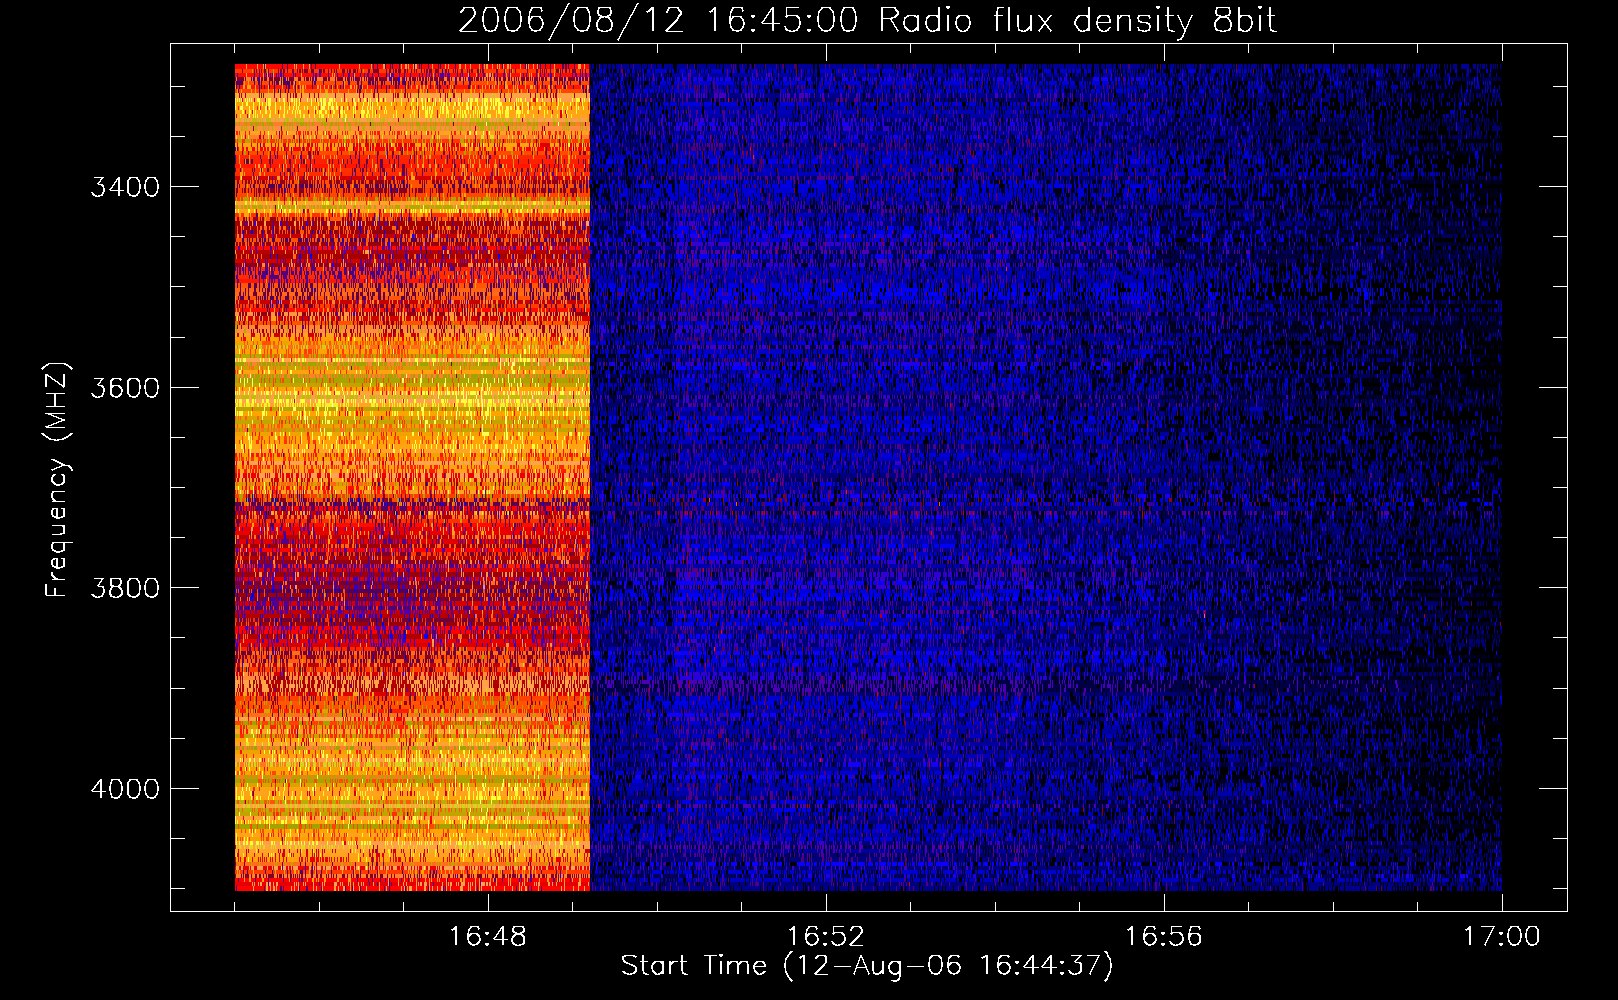Screen dimensions: 1618x1000
Task: Click the 'Start Time (12-Aug-06 16:44:37)' label
Action: pos(867,966)
